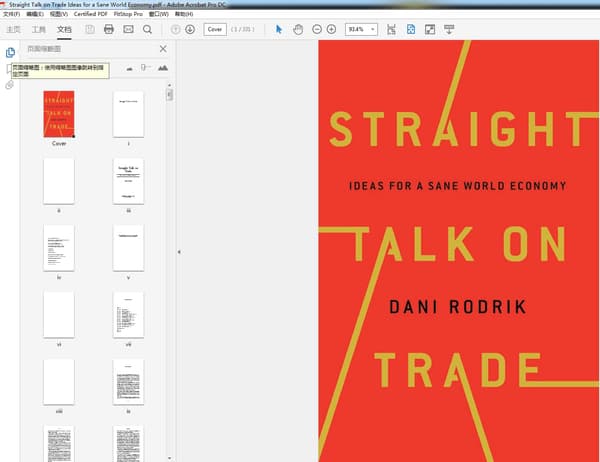
Task: Open the 编辑(E) menu
Action: [x=35, y=14]
